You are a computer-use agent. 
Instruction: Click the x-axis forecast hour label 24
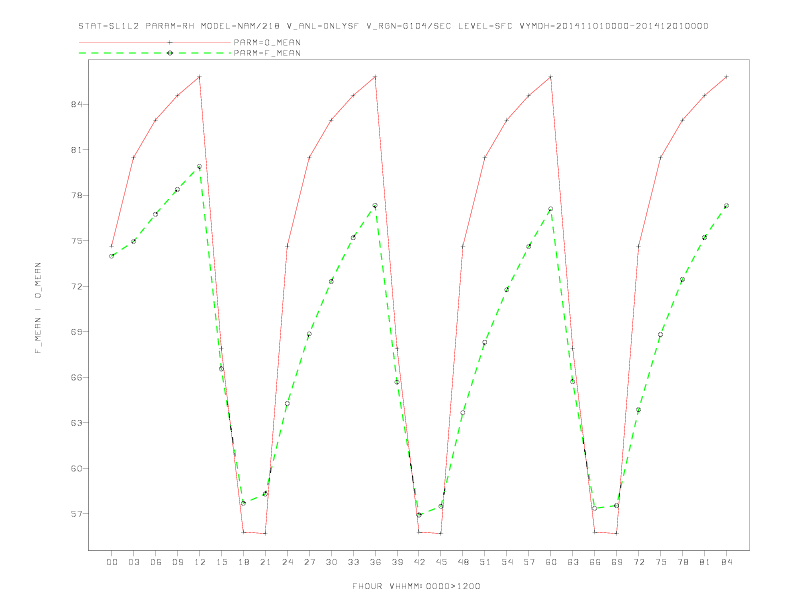287,562
